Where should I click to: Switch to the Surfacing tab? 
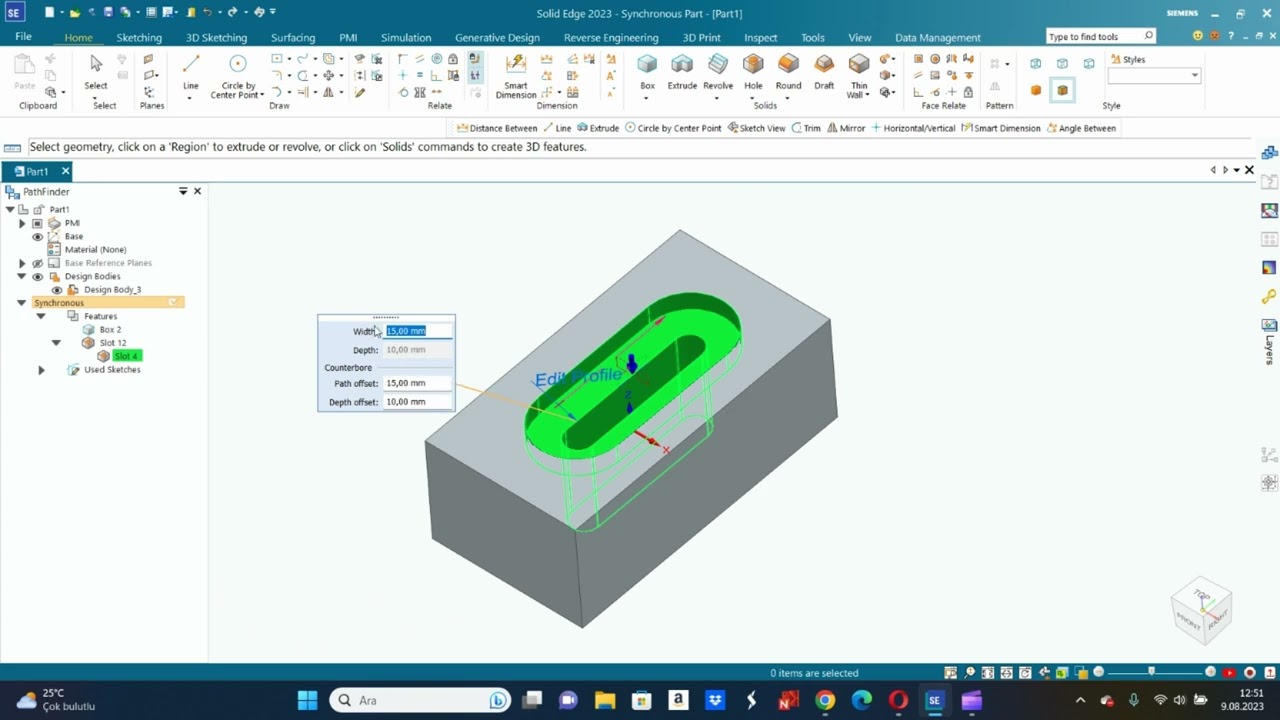[x=293, y=37]
